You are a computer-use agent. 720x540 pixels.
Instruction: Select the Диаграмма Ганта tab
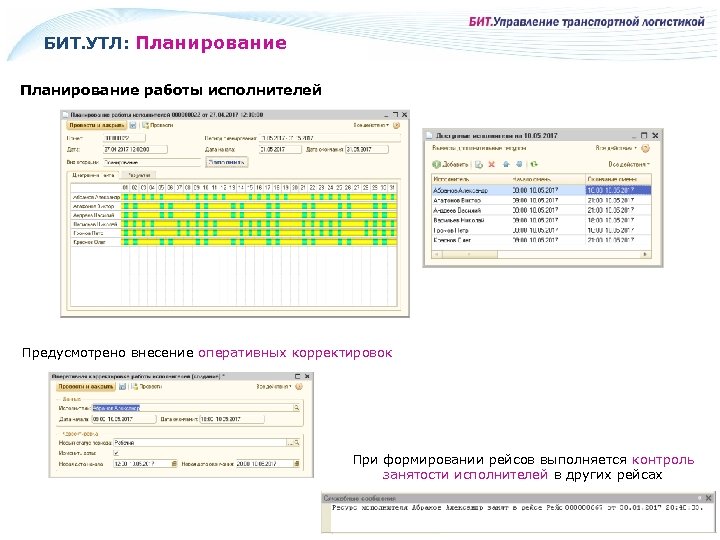(93, 175)
